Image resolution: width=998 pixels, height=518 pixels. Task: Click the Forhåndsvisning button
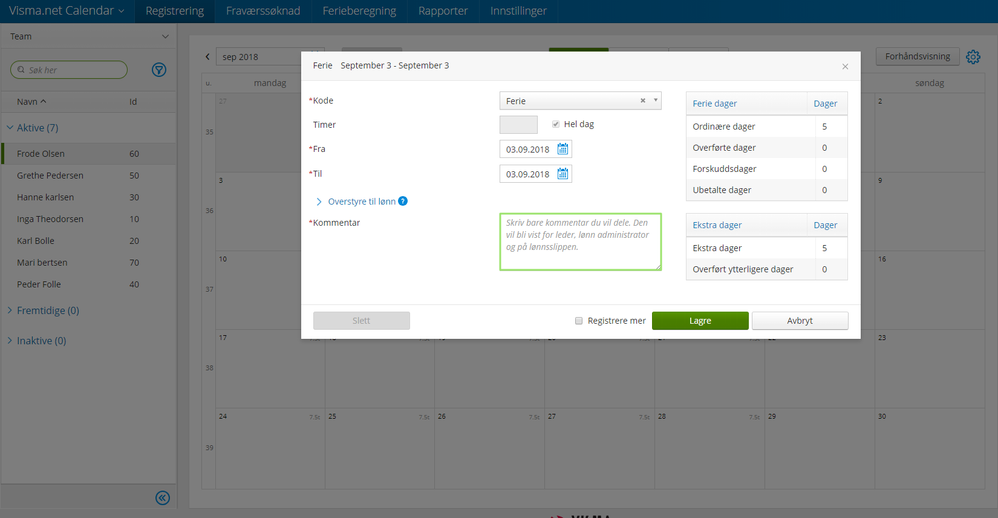pyautogui.click(x=917, y=57)
